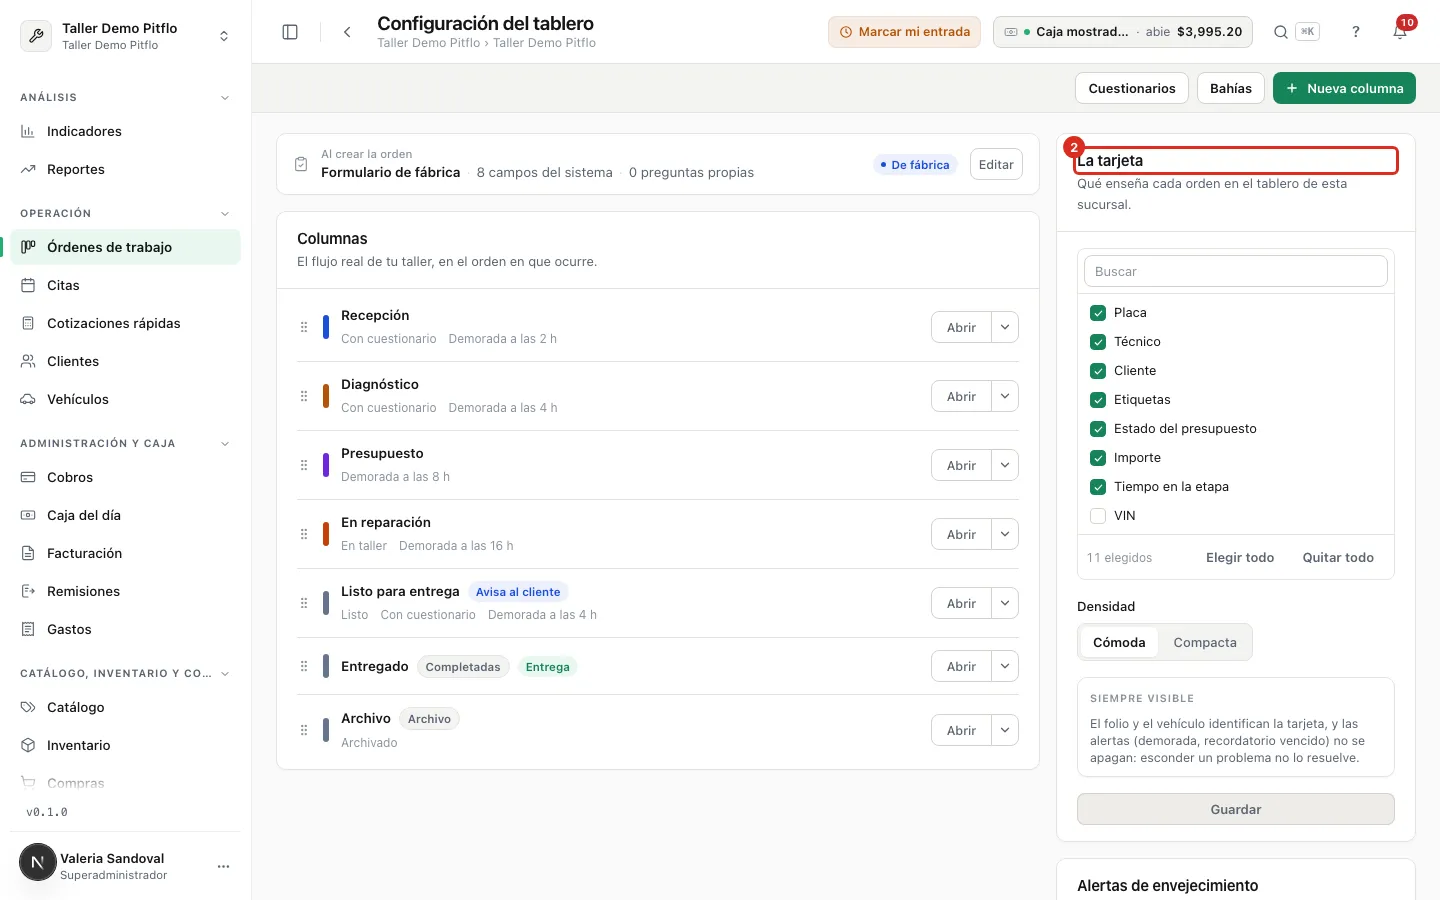This screenshot has width=1440, height=900.
Task: Toggle the sidebar panel icon
Action: click(x=290, y=32)
